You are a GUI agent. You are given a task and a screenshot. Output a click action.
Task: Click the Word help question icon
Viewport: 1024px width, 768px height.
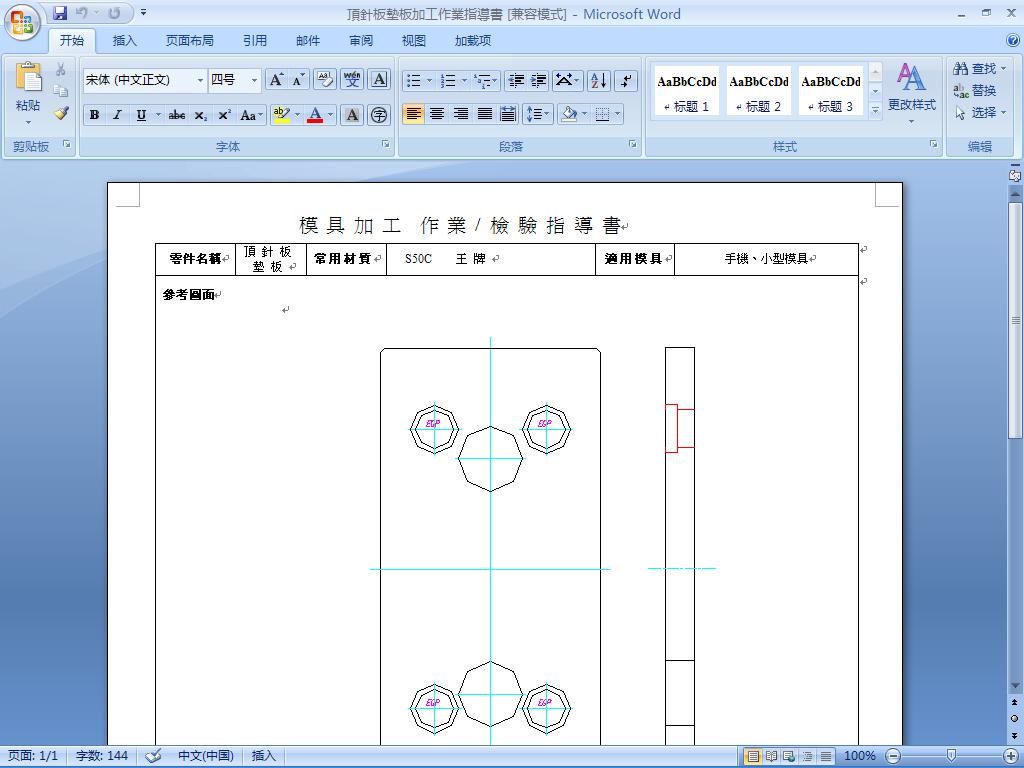[1013, 40]
